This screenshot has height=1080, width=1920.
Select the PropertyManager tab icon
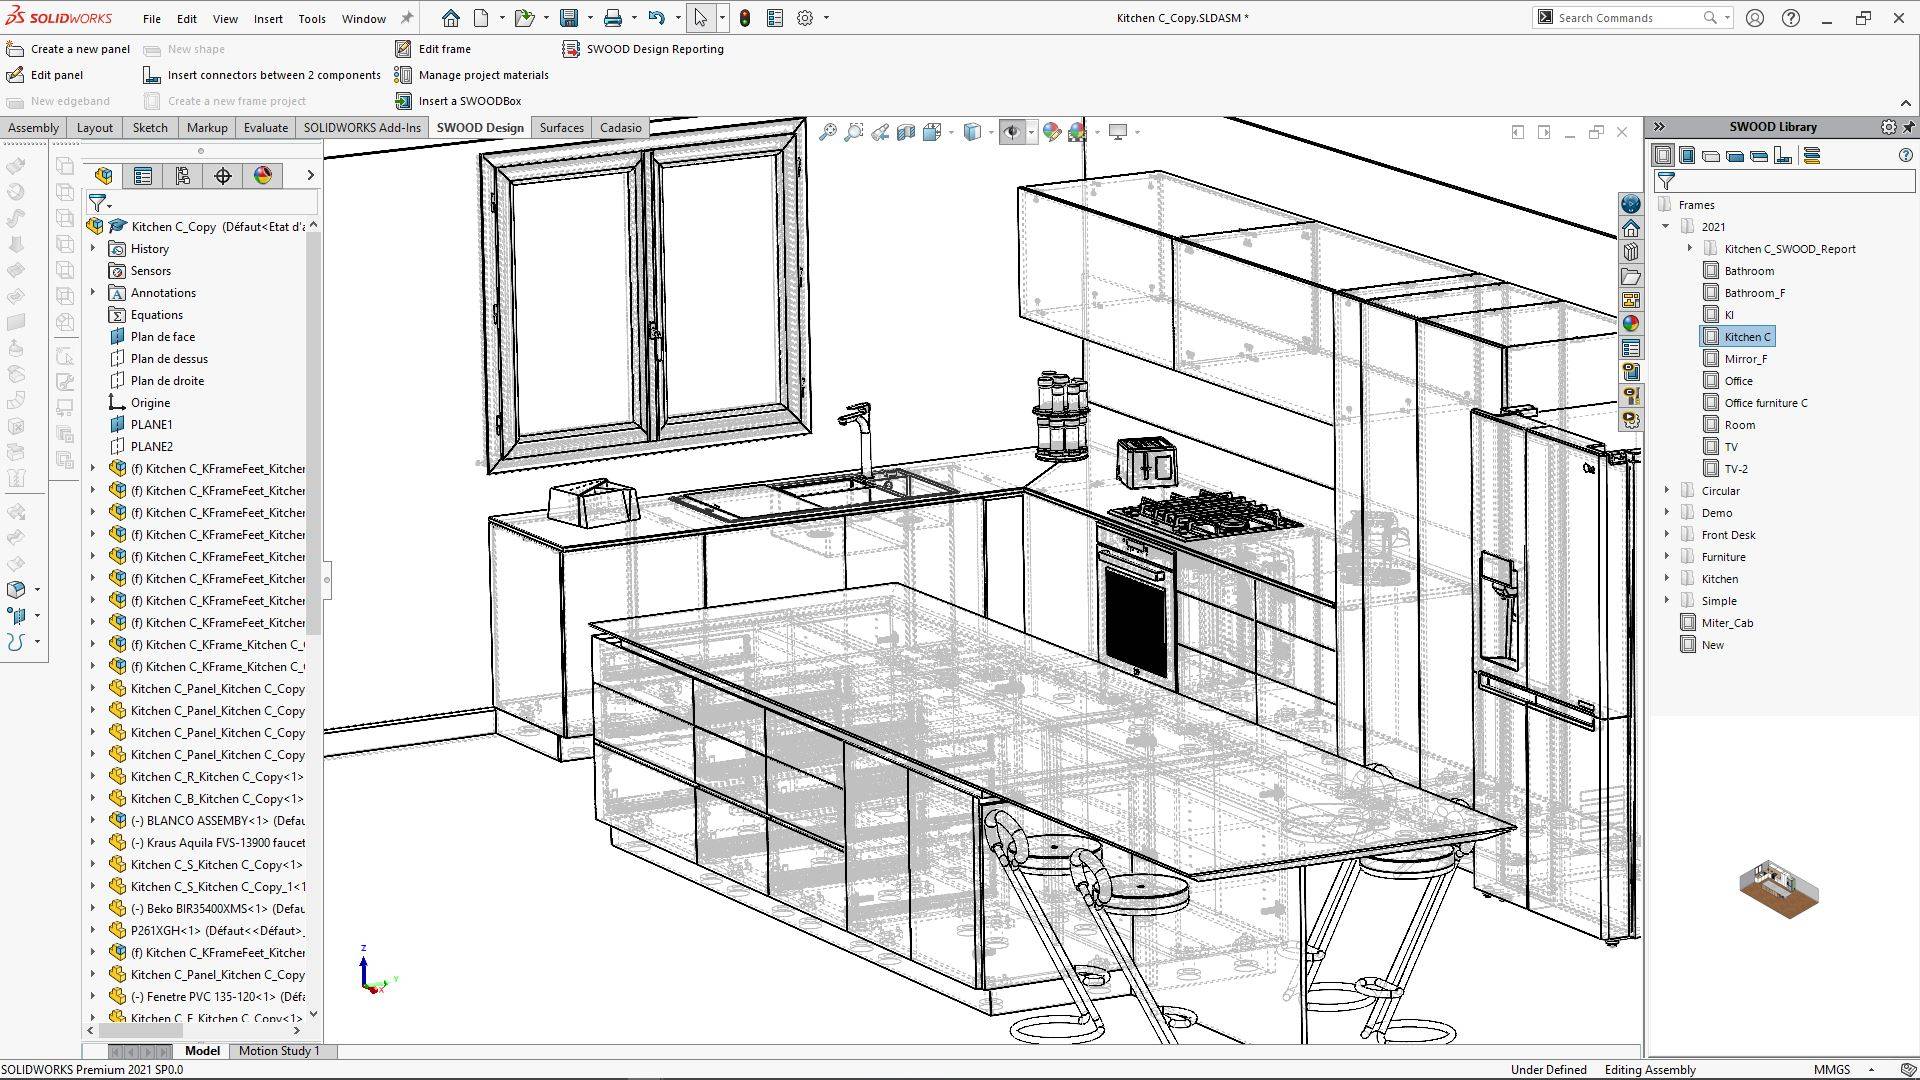pyautogui.click(x=143, y=176)
